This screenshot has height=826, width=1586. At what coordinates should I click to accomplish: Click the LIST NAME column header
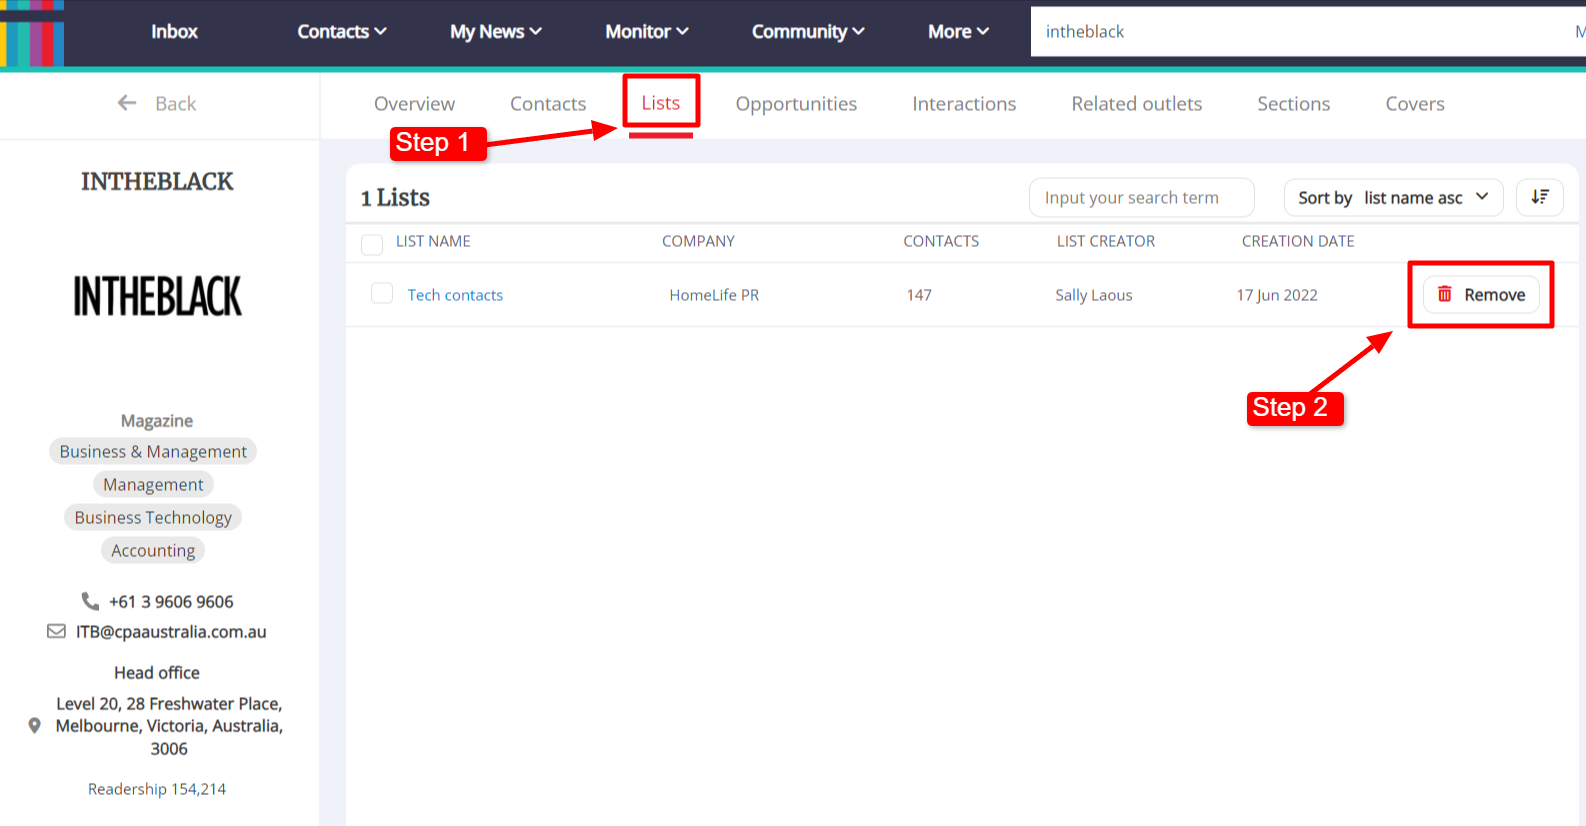pos(433,241)
